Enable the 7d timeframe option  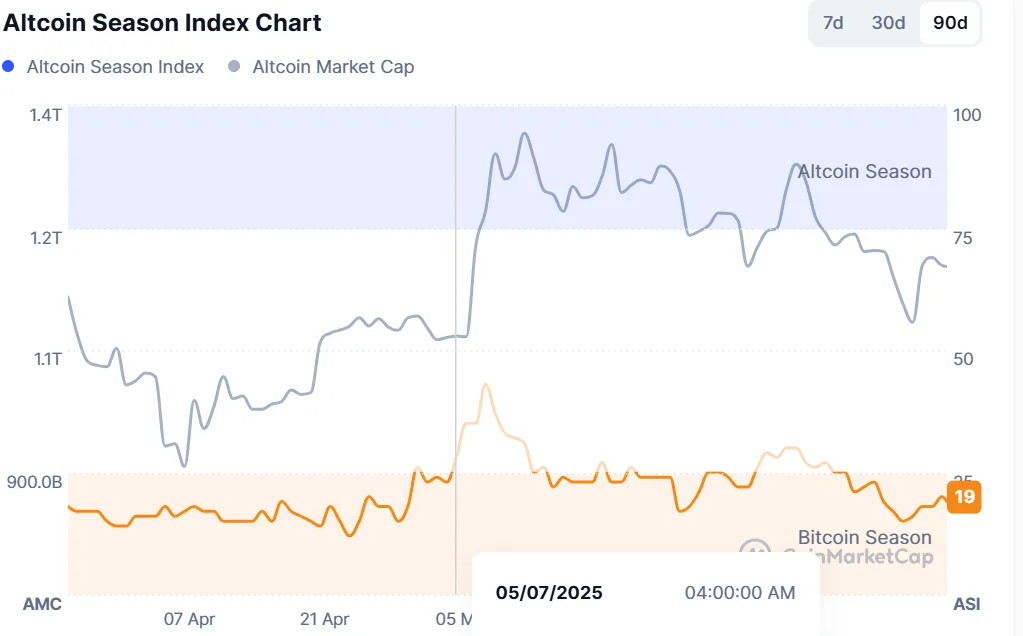(x=832, y=22)
